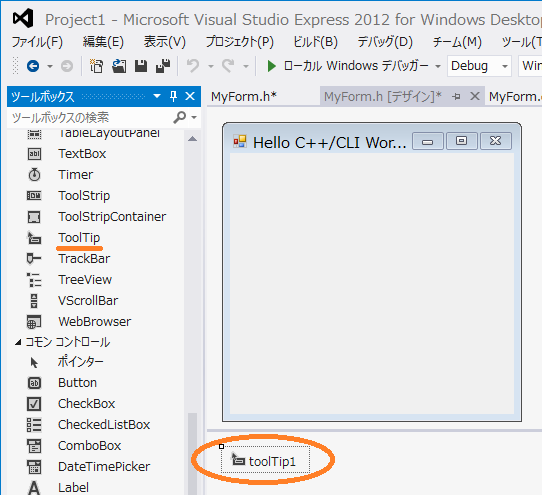
Task: Click the TextBox label in toolbox
Action: tap(82, 154)
